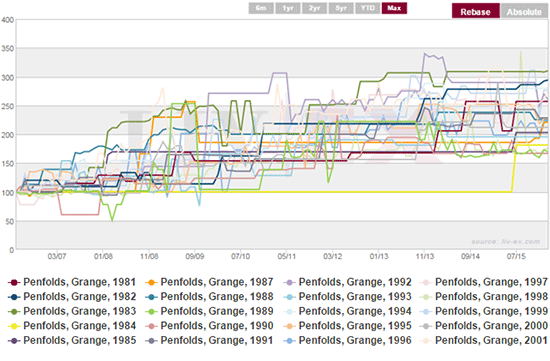This screenshot has height=361, width=550.
Task: Click the Penfolds, Grange, 1992 legend entry
Action: coord(347,282)
